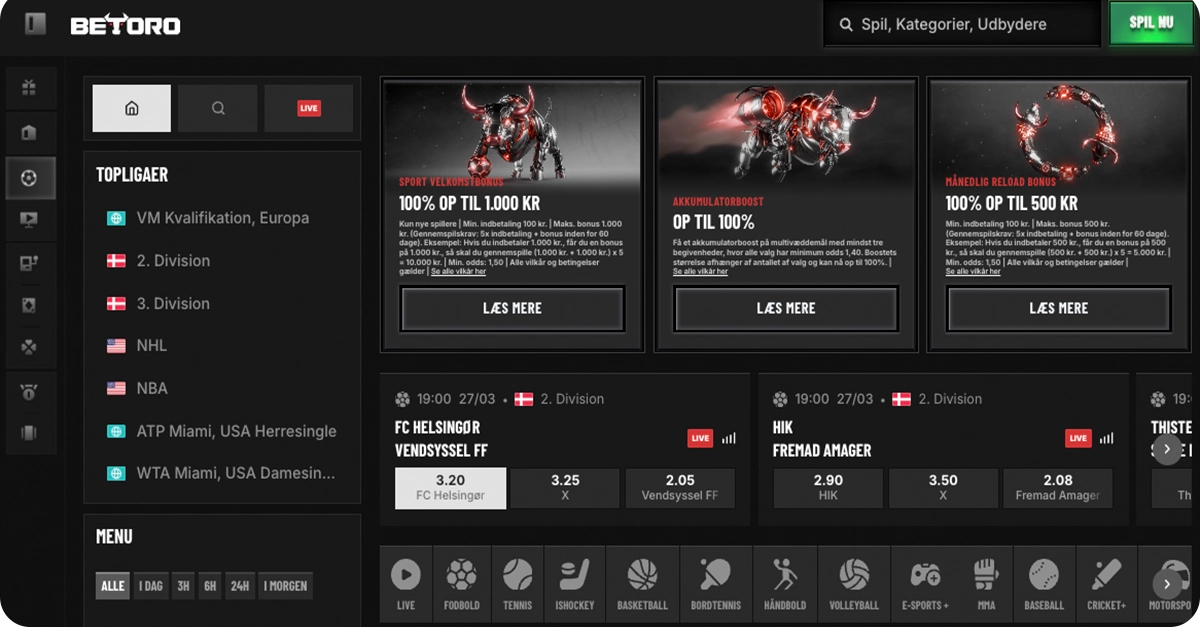Click LÆS MERE under Akkumulatorboost
Image resolution: width=1200 pixels, height=627 pixels.
point(786,308)
